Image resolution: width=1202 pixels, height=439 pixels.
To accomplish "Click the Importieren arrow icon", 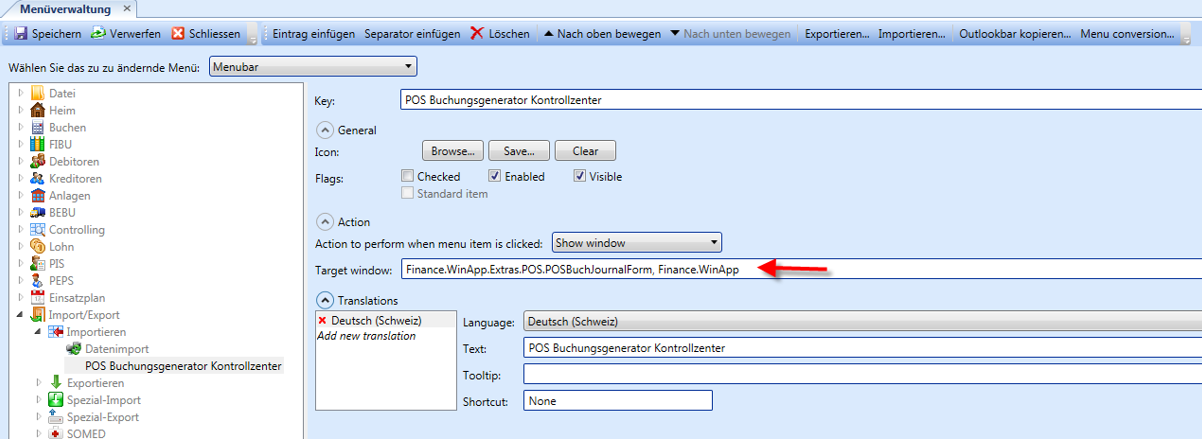I will (56, 331).
